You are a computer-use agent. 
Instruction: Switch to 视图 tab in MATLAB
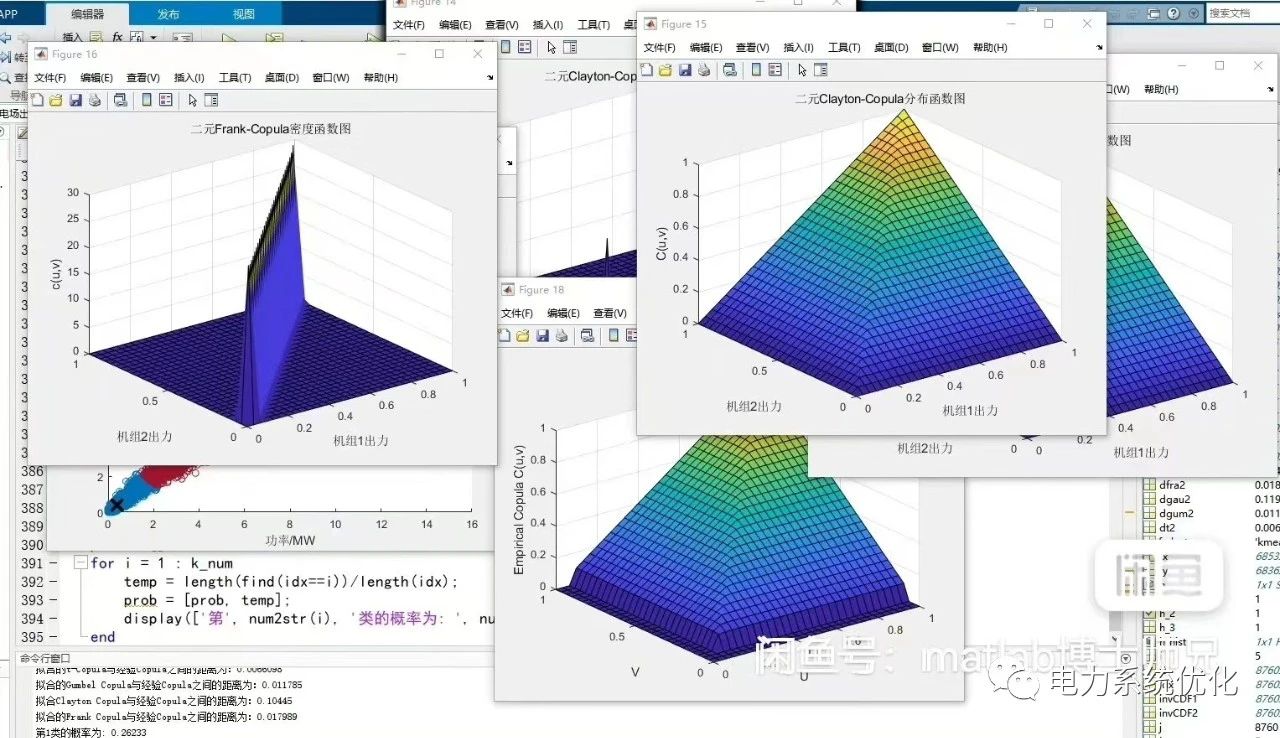pos(243,14)
